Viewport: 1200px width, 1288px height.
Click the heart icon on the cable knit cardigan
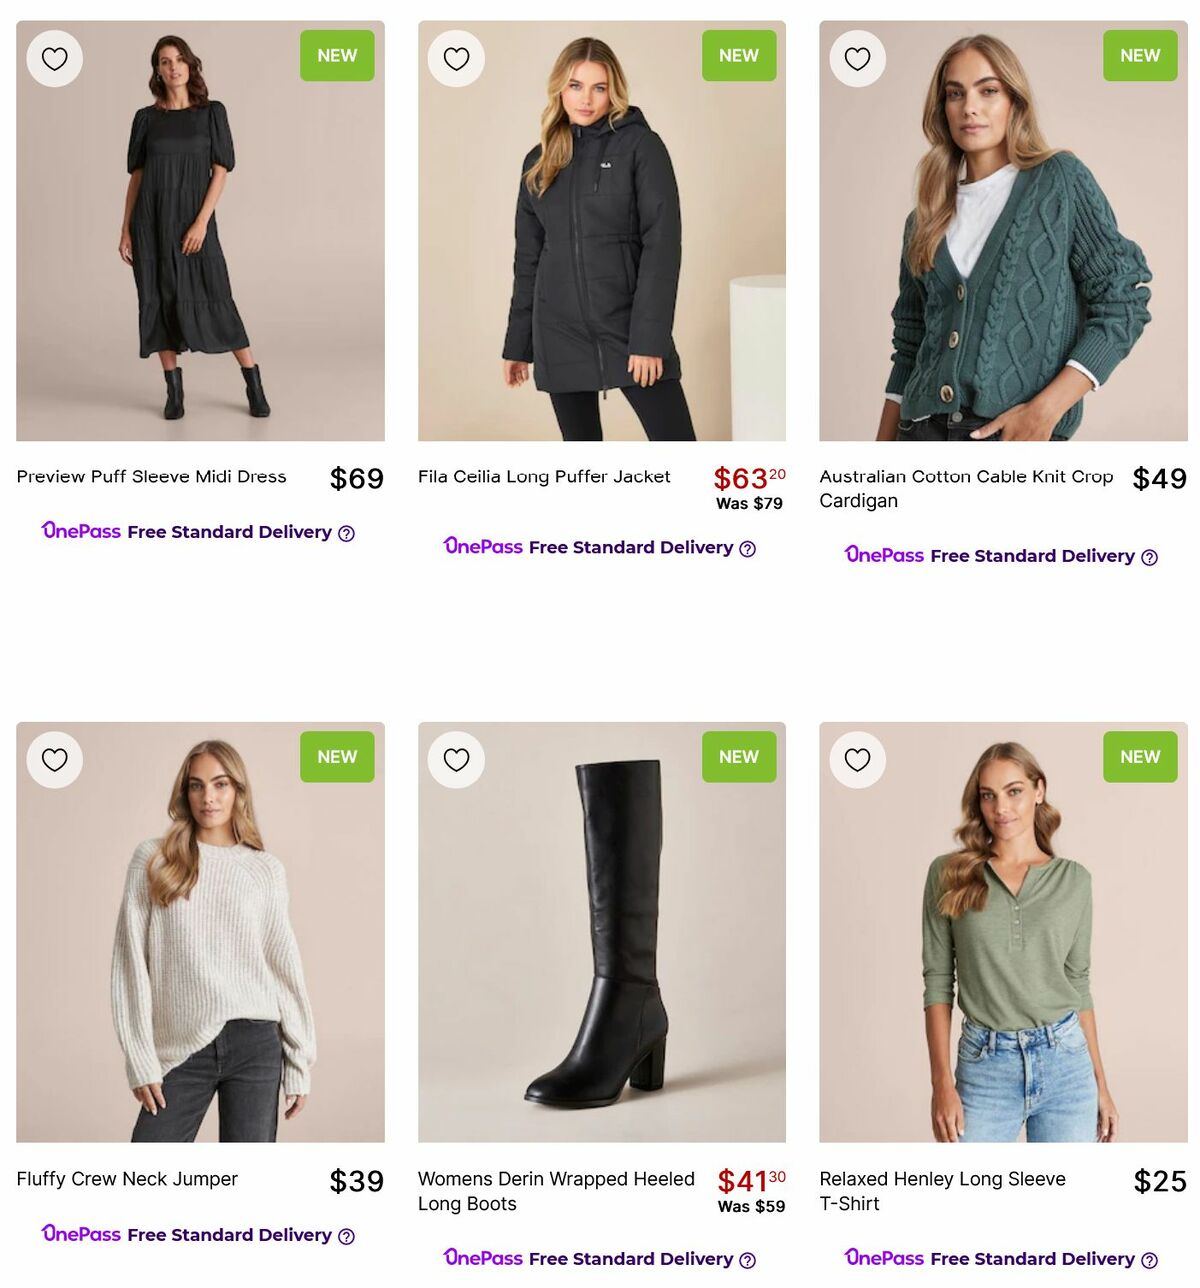click(858, 58)
